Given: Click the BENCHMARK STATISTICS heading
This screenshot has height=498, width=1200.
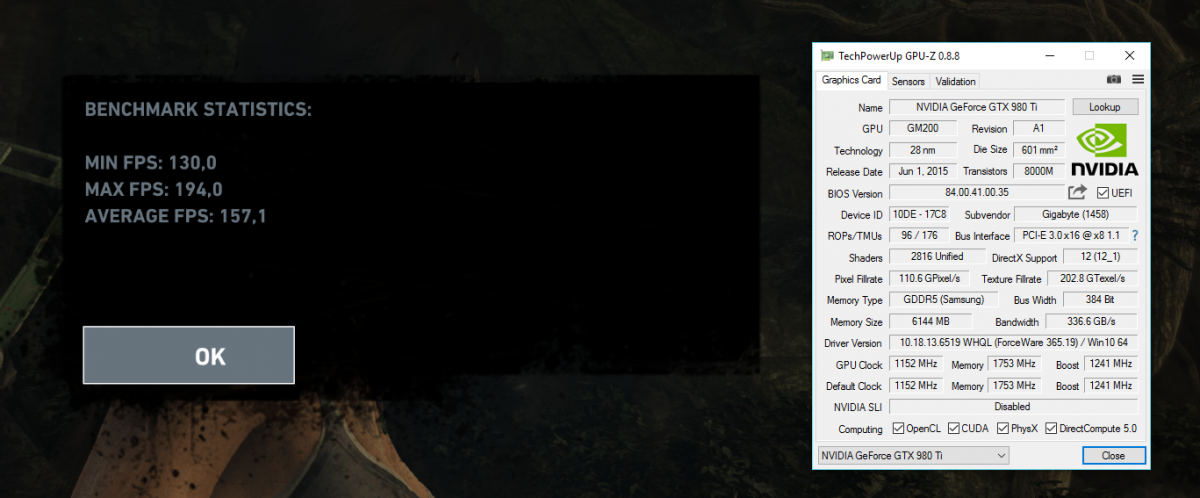Looking at the screenshot, I should [198, 109].
